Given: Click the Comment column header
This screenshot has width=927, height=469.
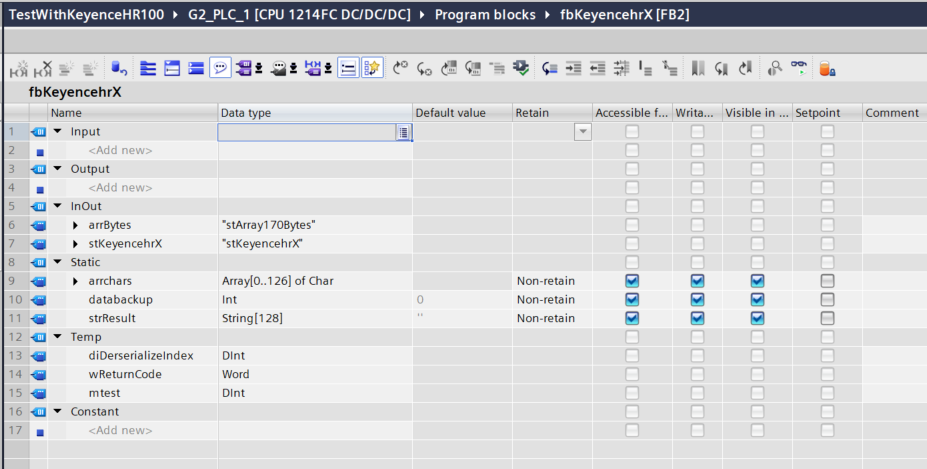Looking at the screenshot, I should pos(894,113).
